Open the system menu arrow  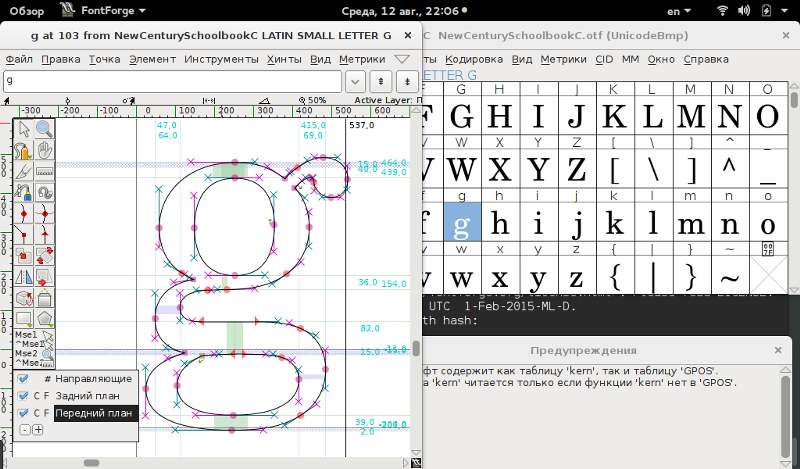785,10
